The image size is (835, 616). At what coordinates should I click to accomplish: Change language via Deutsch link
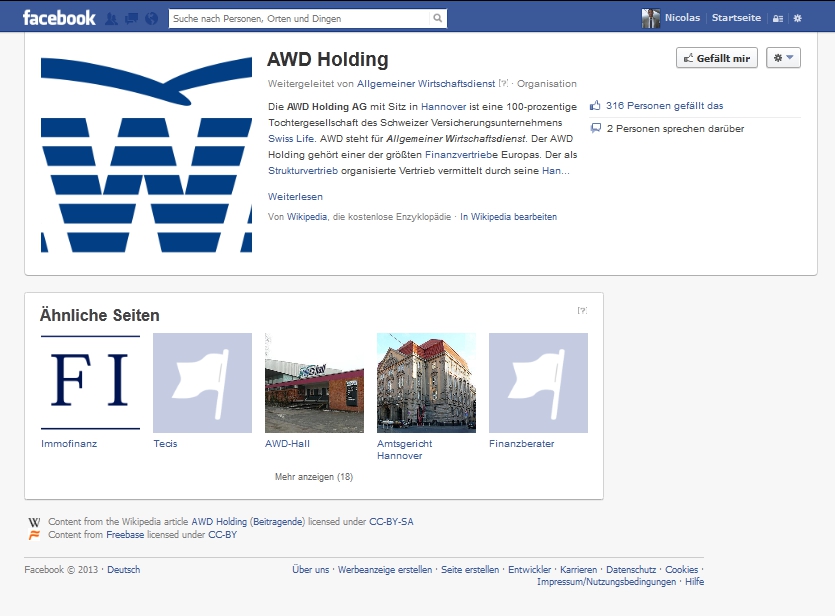(x=124, y=569)
